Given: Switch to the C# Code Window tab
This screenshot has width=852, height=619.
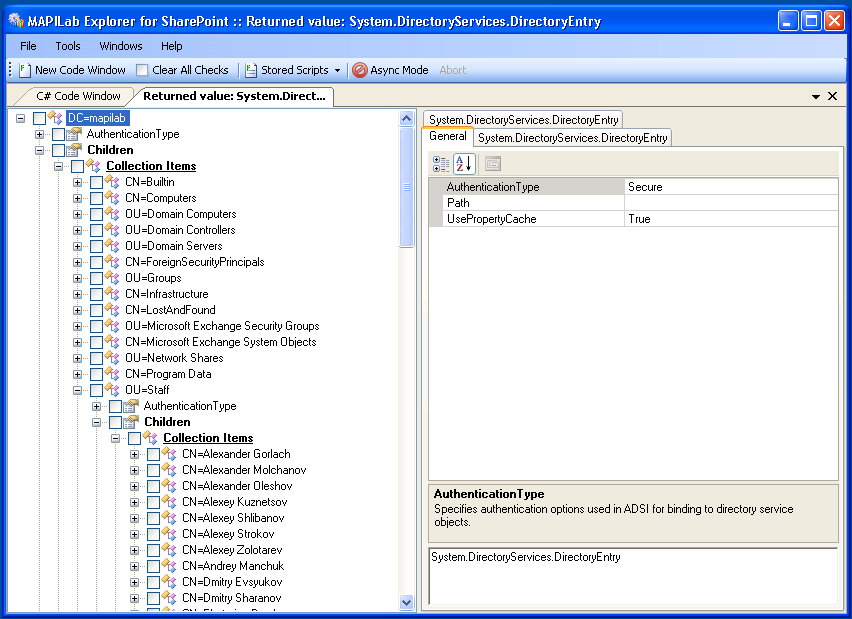Looking at the screenshot, I should (78, 96).
